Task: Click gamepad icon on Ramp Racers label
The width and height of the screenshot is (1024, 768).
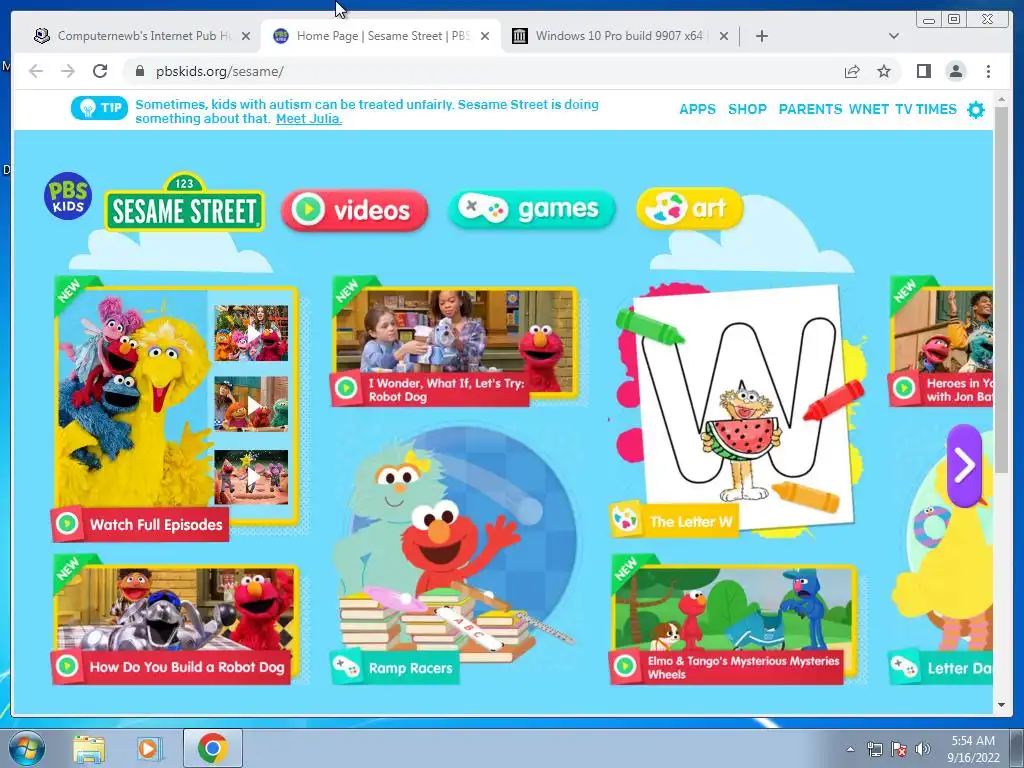Action: point(346,667)
